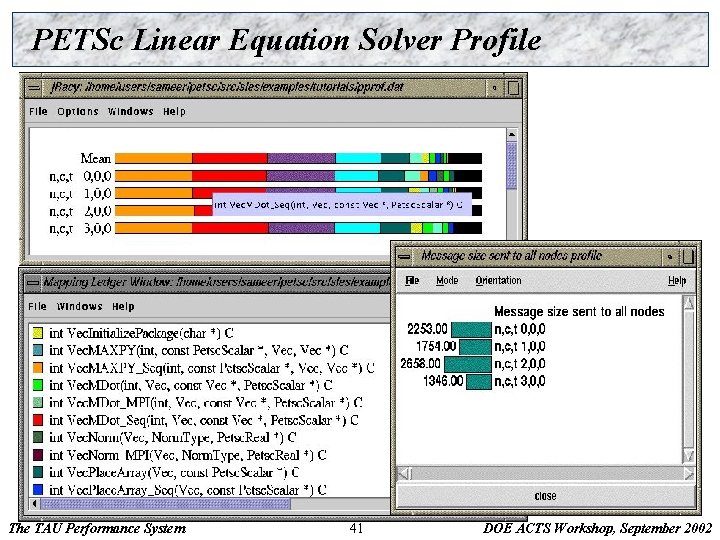
Task: Click orange swatch for VecMAXPY_Seq
Action: click(38, 367)
